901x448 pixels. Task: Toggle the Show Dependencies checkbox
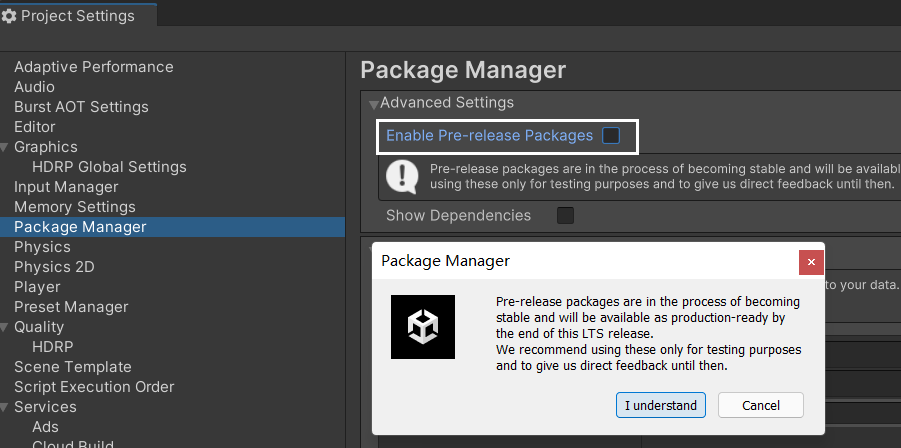click(565, 216)
